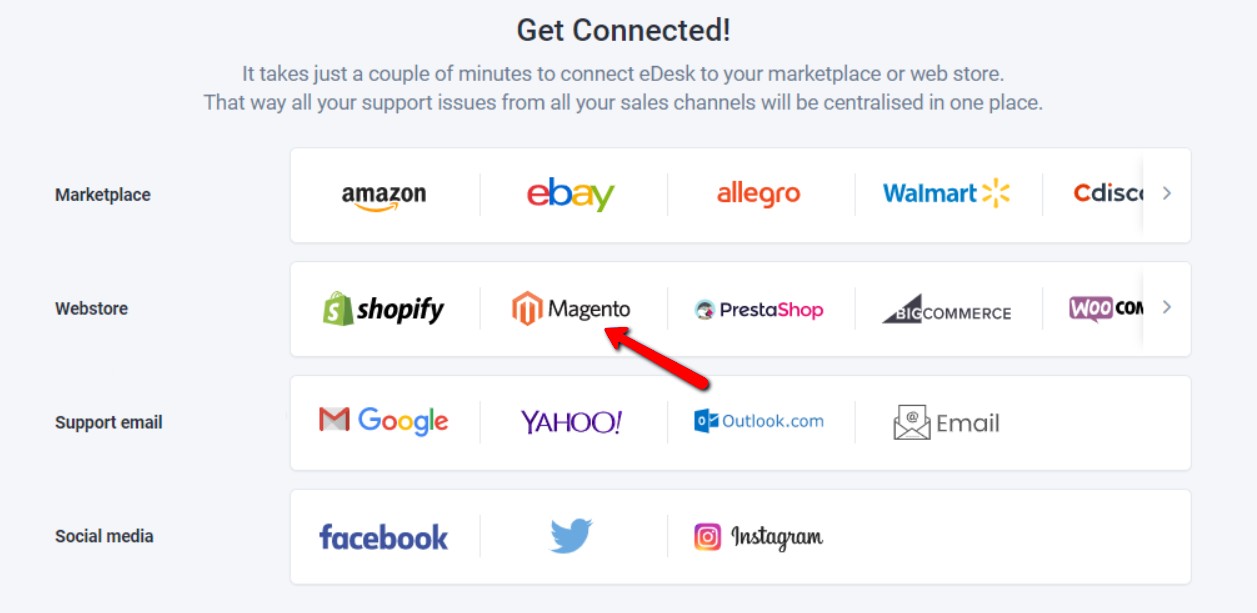Viewport: 1257px width, 613px height.
Task: Connect a Shopify webstore
Action: 384,308
